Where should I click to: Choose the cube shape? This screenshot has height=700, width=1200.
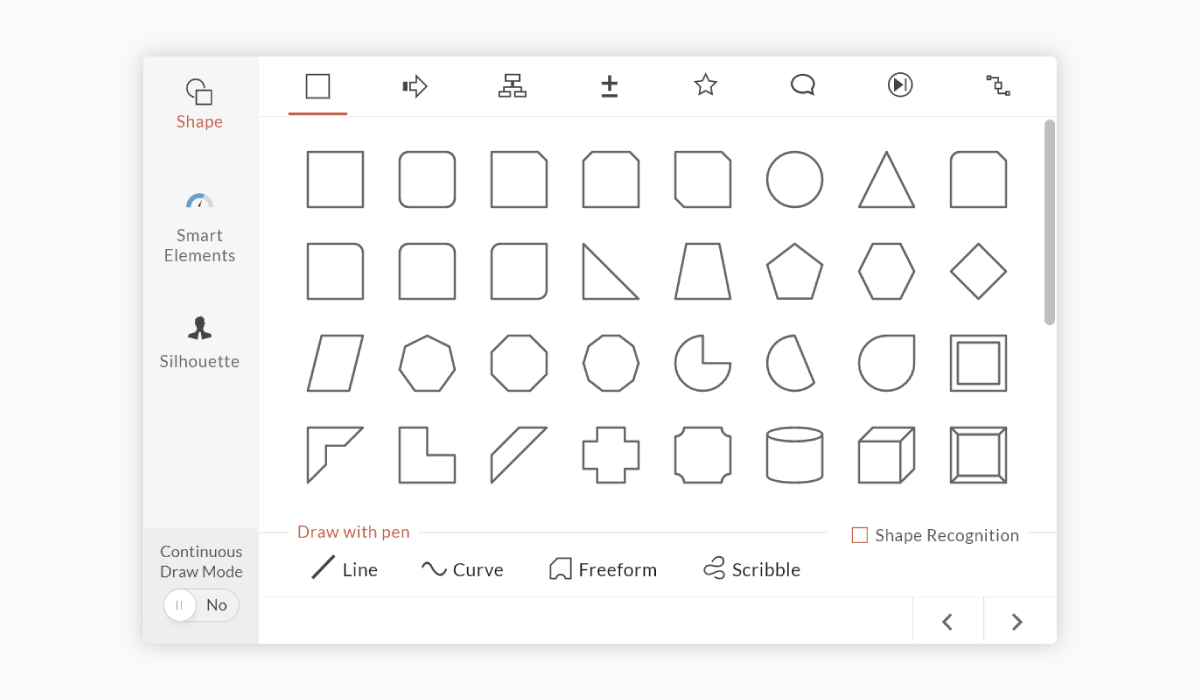click(x=886, y=455)
